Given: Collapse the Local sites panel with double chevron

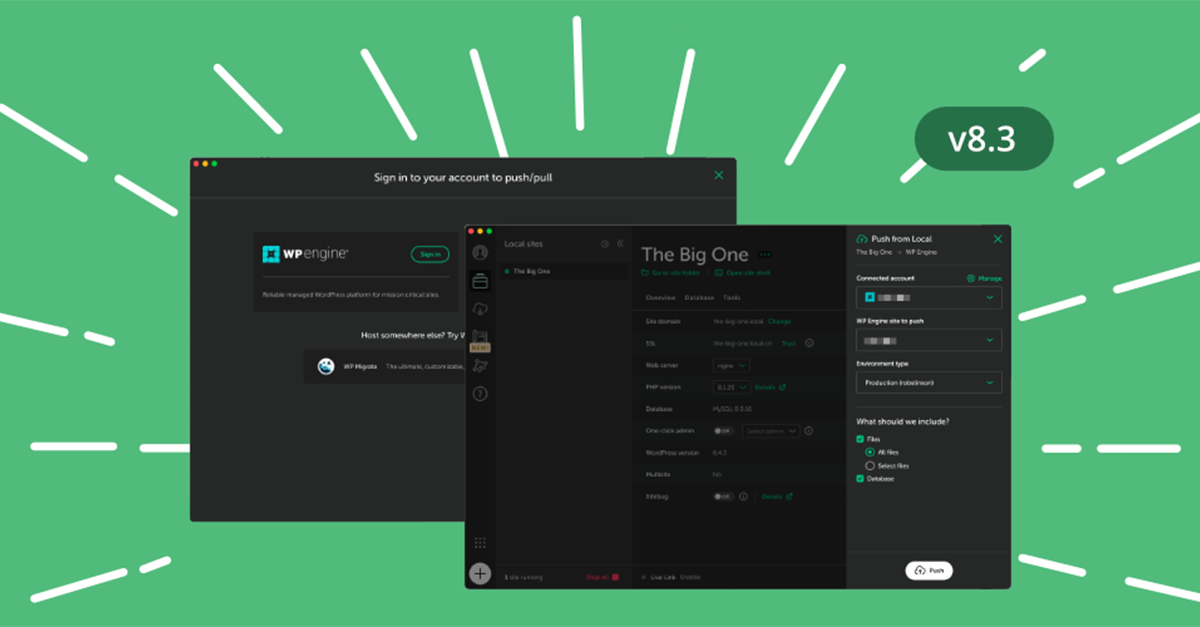Looking at the screenshot, I should tap(620, 244).
